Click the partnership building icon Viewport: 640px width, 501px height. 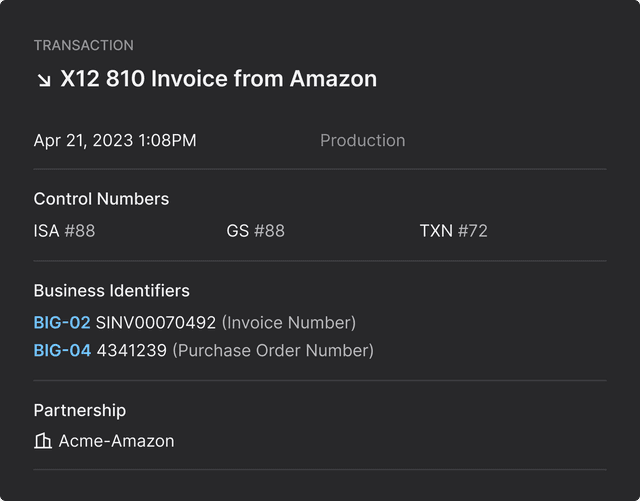[43, 441]
